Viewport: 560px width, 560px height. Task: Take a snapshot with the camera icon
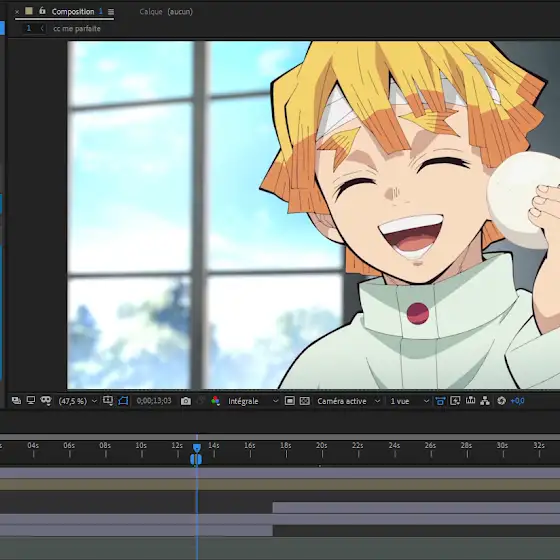pyautogui.click(x=186, y=401)
